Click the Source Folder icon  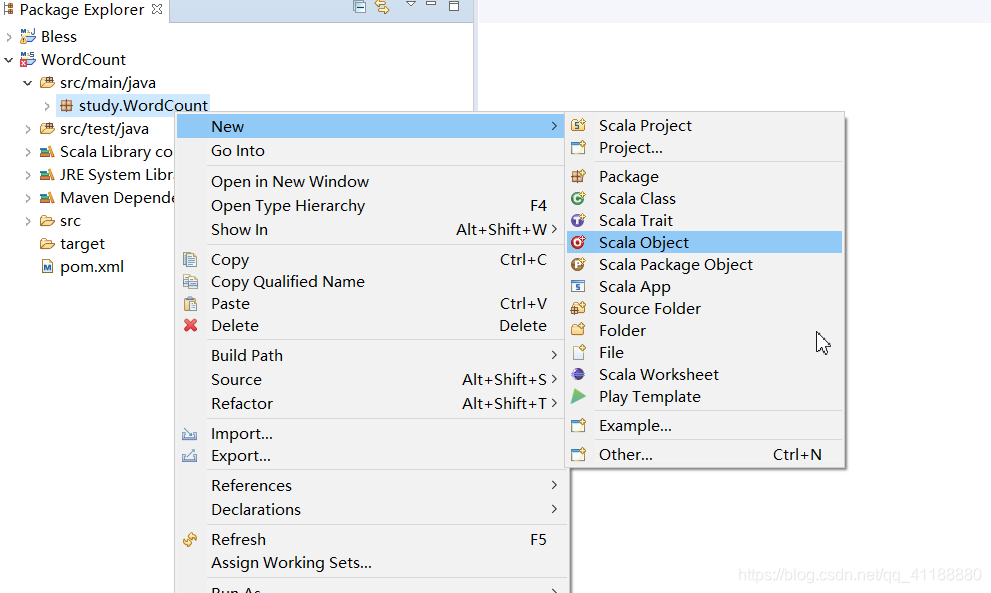point(578,309)
